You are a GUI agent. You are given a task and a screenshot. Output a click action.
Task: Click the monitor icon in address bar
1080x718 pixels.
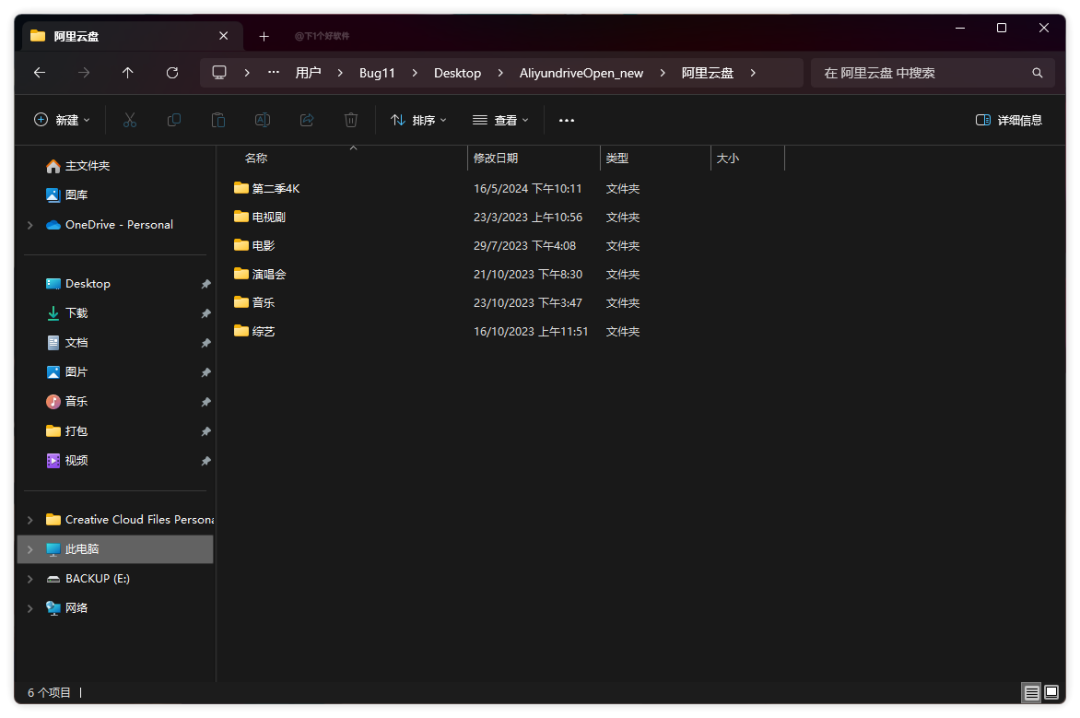point(219,72)
